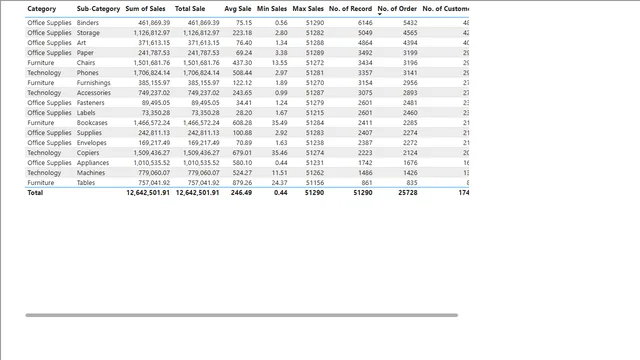Select the Art sub-category cell
The height and width of the screenshot is (360, 640).
[81, 43]
